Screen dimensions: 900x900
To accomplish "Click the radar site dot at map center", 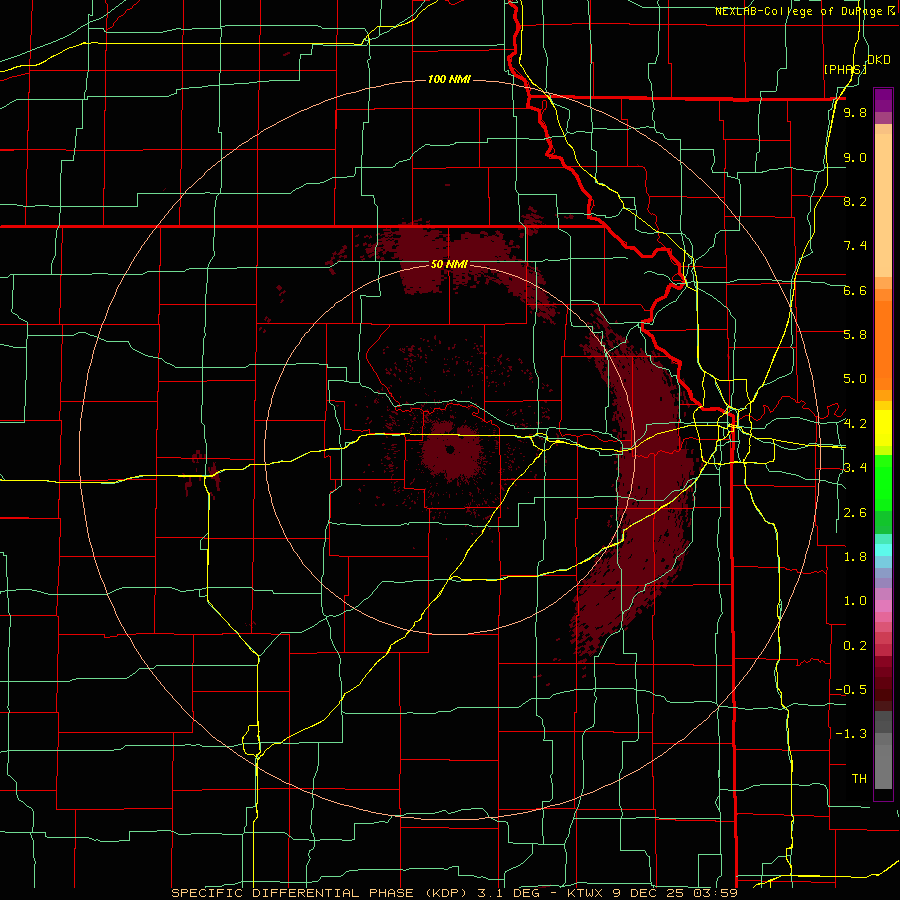I will coord(450,450).
